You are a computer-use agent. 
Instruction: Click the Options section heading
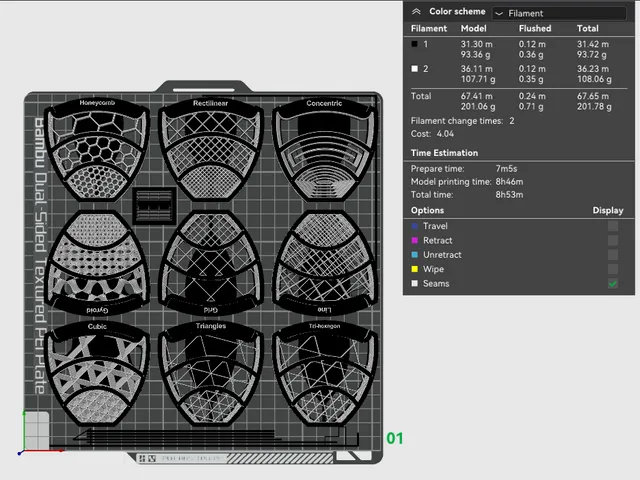[427, 211]
